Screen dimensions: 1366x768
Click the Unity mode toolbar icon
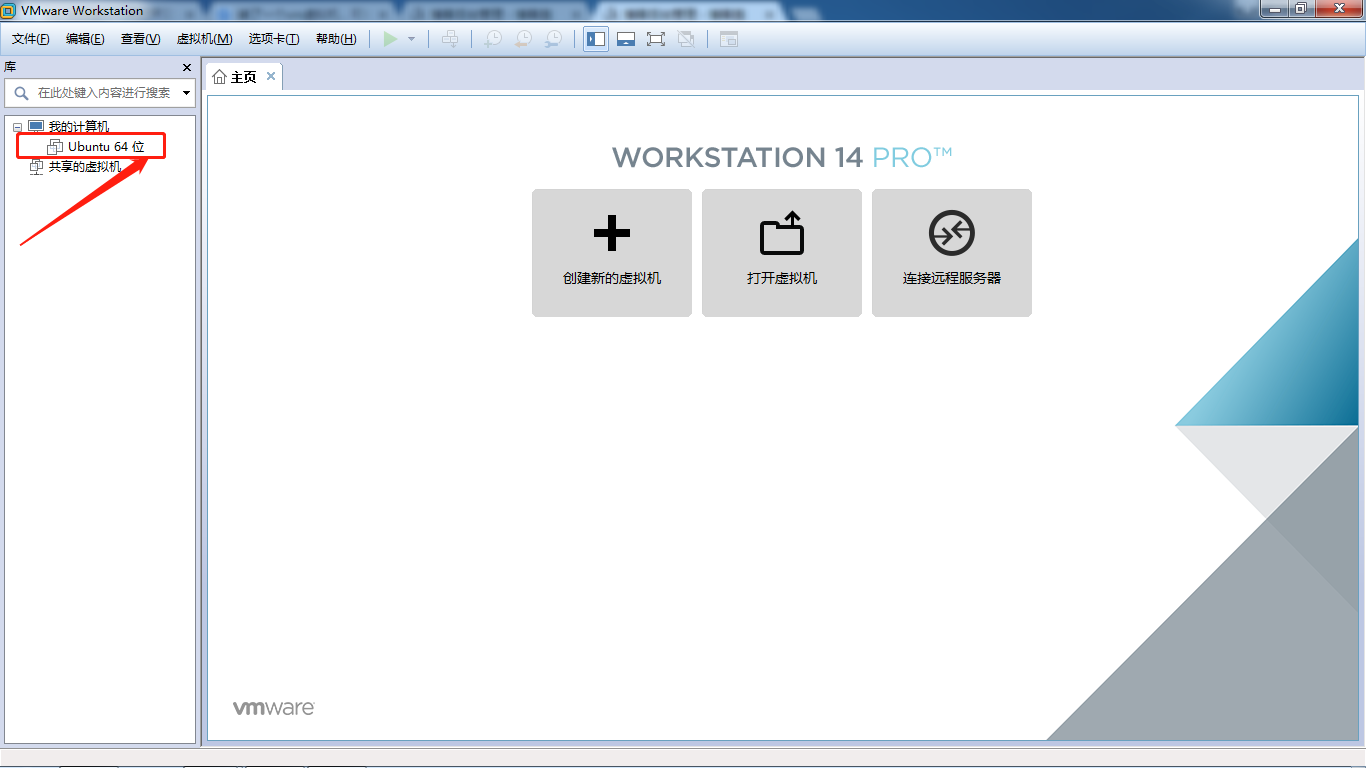686,39
